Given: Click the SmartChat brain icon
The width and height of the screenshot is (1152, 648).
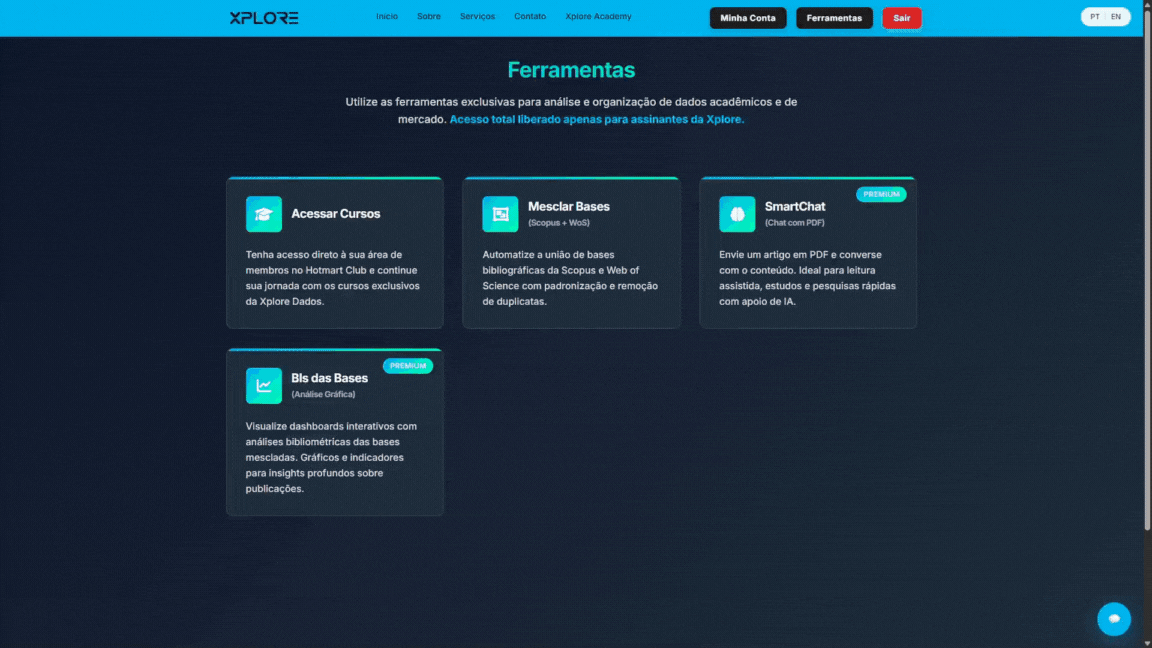Looking at the screenshot, I should click(x=737, y=214).
